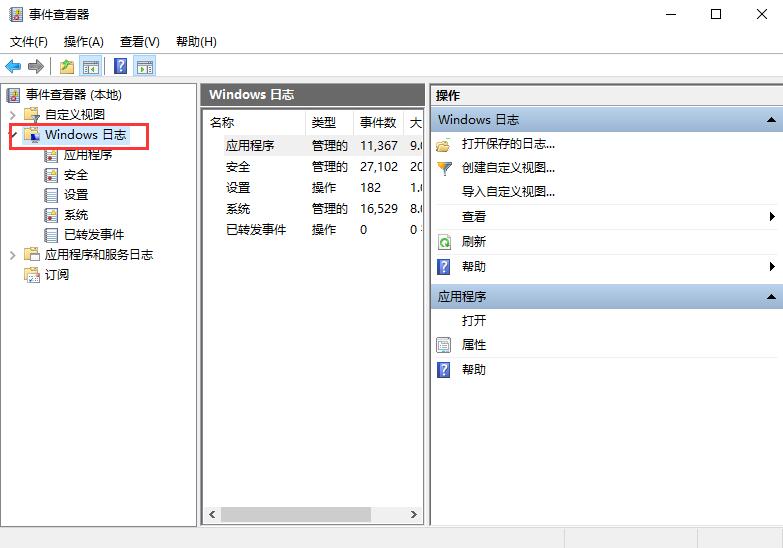Collapse the Windows 日志 actions section

(771, 120)
